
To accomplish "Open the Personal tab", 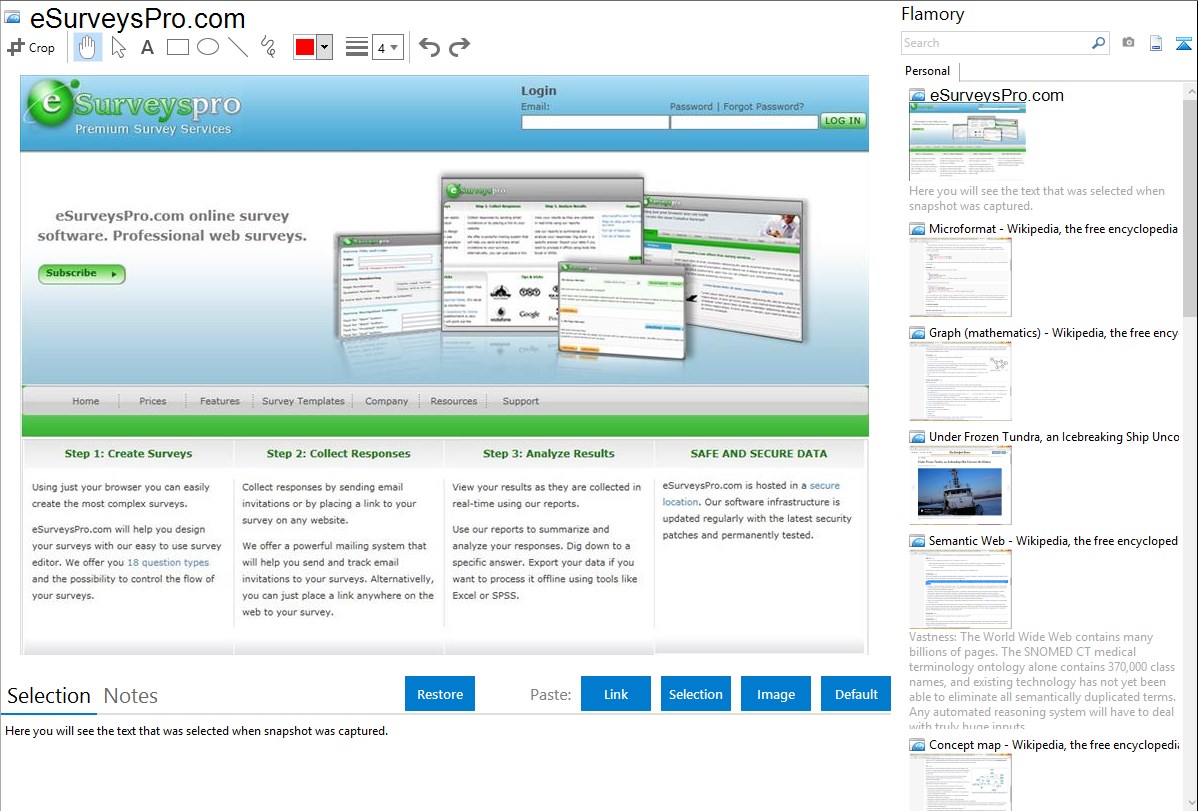I will (x=927, y=71).
